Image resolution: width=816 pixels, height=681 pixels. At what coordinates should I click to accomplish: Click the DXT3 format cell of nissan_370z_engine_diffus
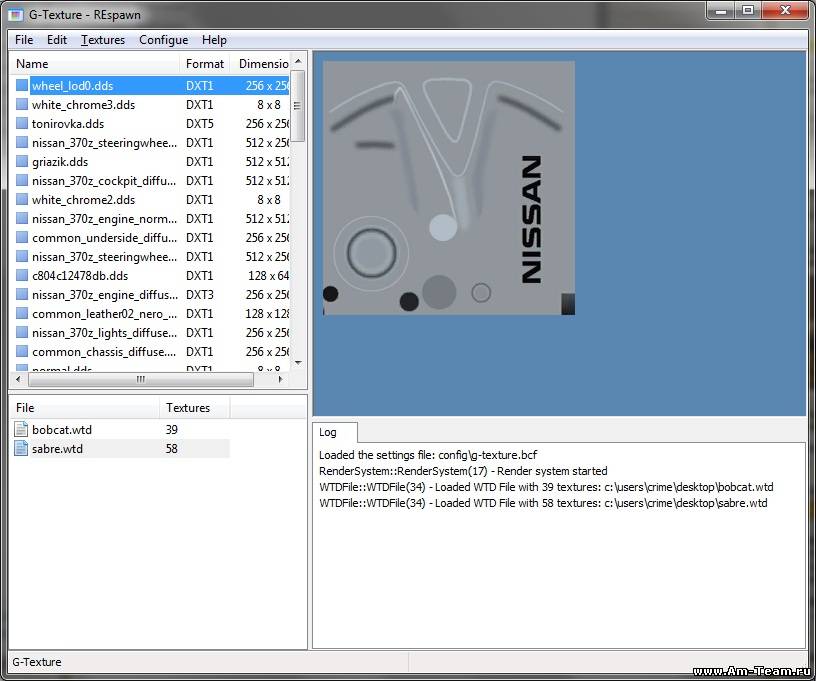[200, 294]
